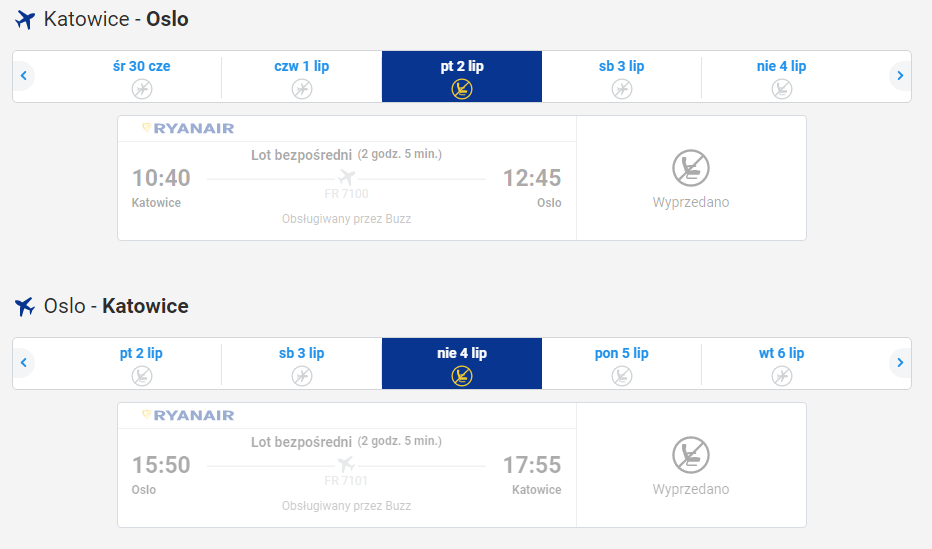Screen dimensions: 932x549
Task: Click the no-flight icon under śr 30 cze
Action: [x=141, y=89]
